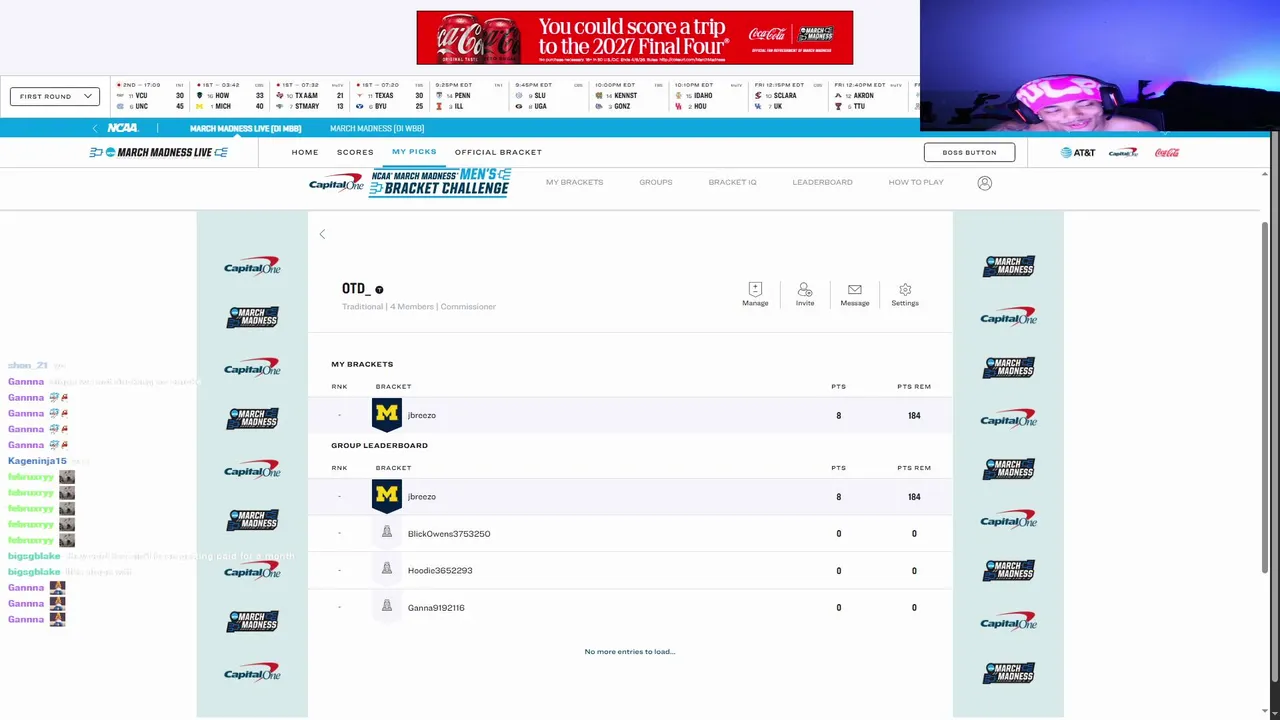Click Michigan logo in Group Leaderboard row
The height and width of the screenshot is (720, 1280).
(387, 496)
